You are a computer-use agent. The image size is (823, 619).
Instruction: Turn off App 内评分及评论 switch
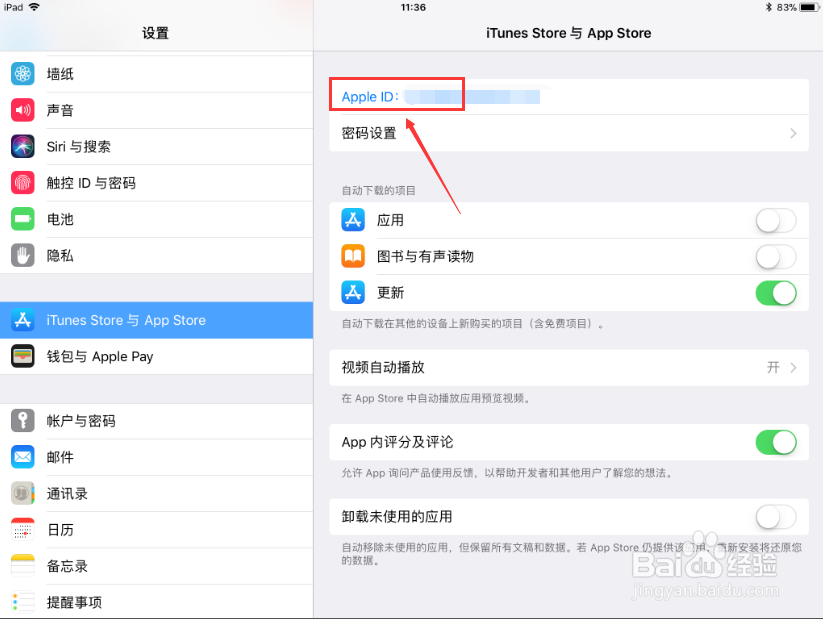pyautogui.click(x=776, y=442)
